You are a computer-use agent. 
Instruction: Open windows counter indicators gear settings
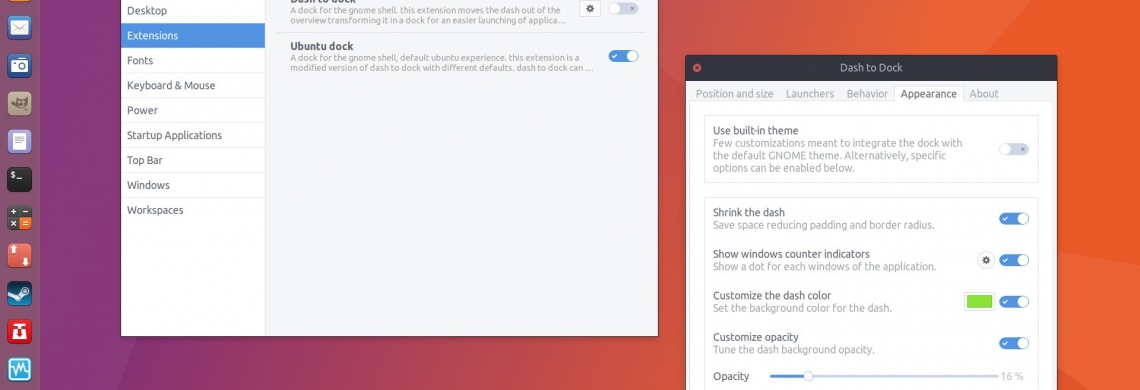986,260
